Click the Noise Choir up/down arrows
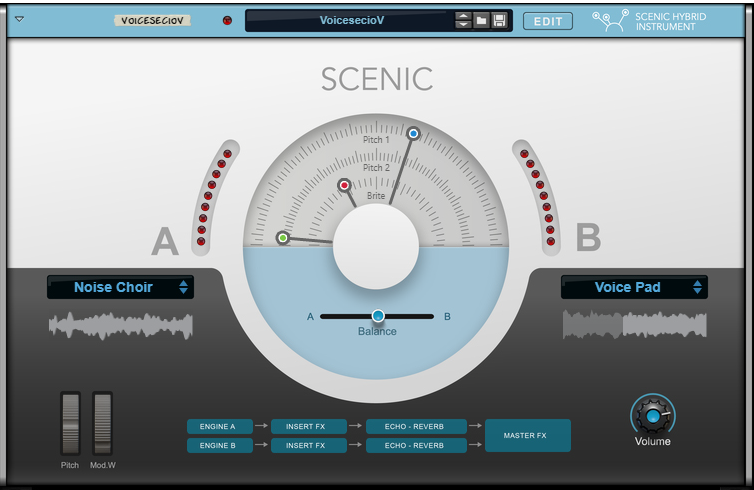 183,287
